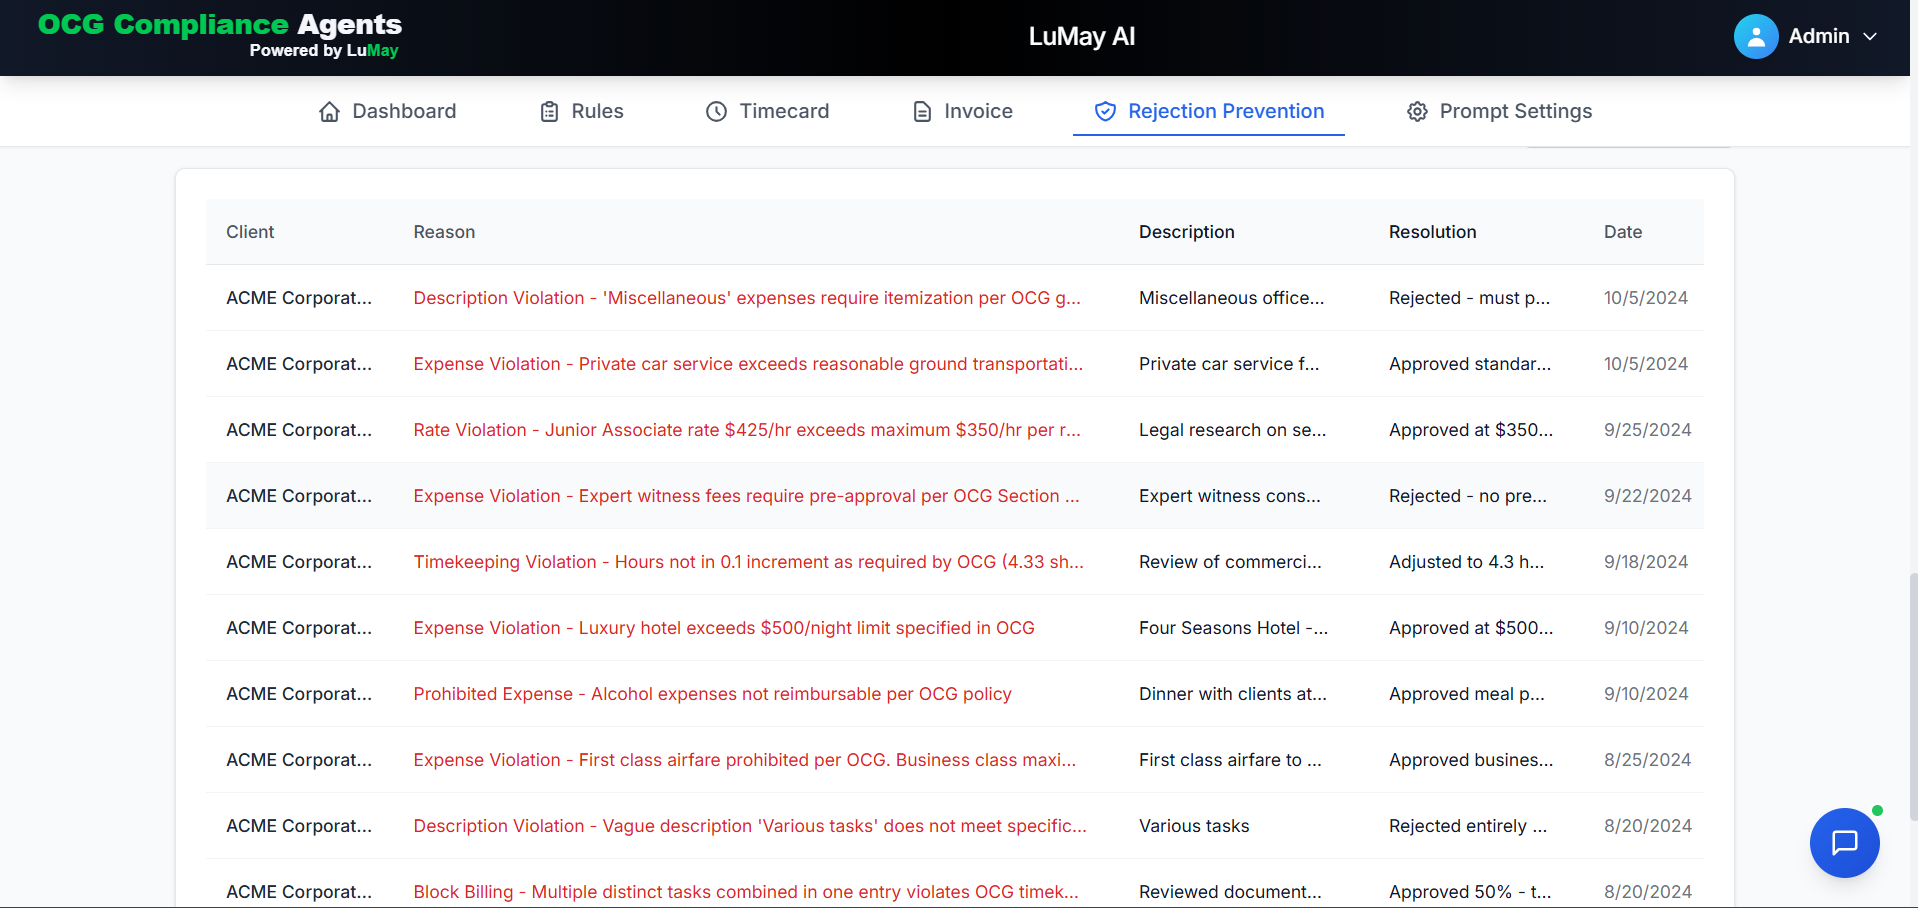The width and height of the screenshot is (1918, 908).
Task: Click 'Reviewed document...' description cell
Action: [x=1230, y=892]
